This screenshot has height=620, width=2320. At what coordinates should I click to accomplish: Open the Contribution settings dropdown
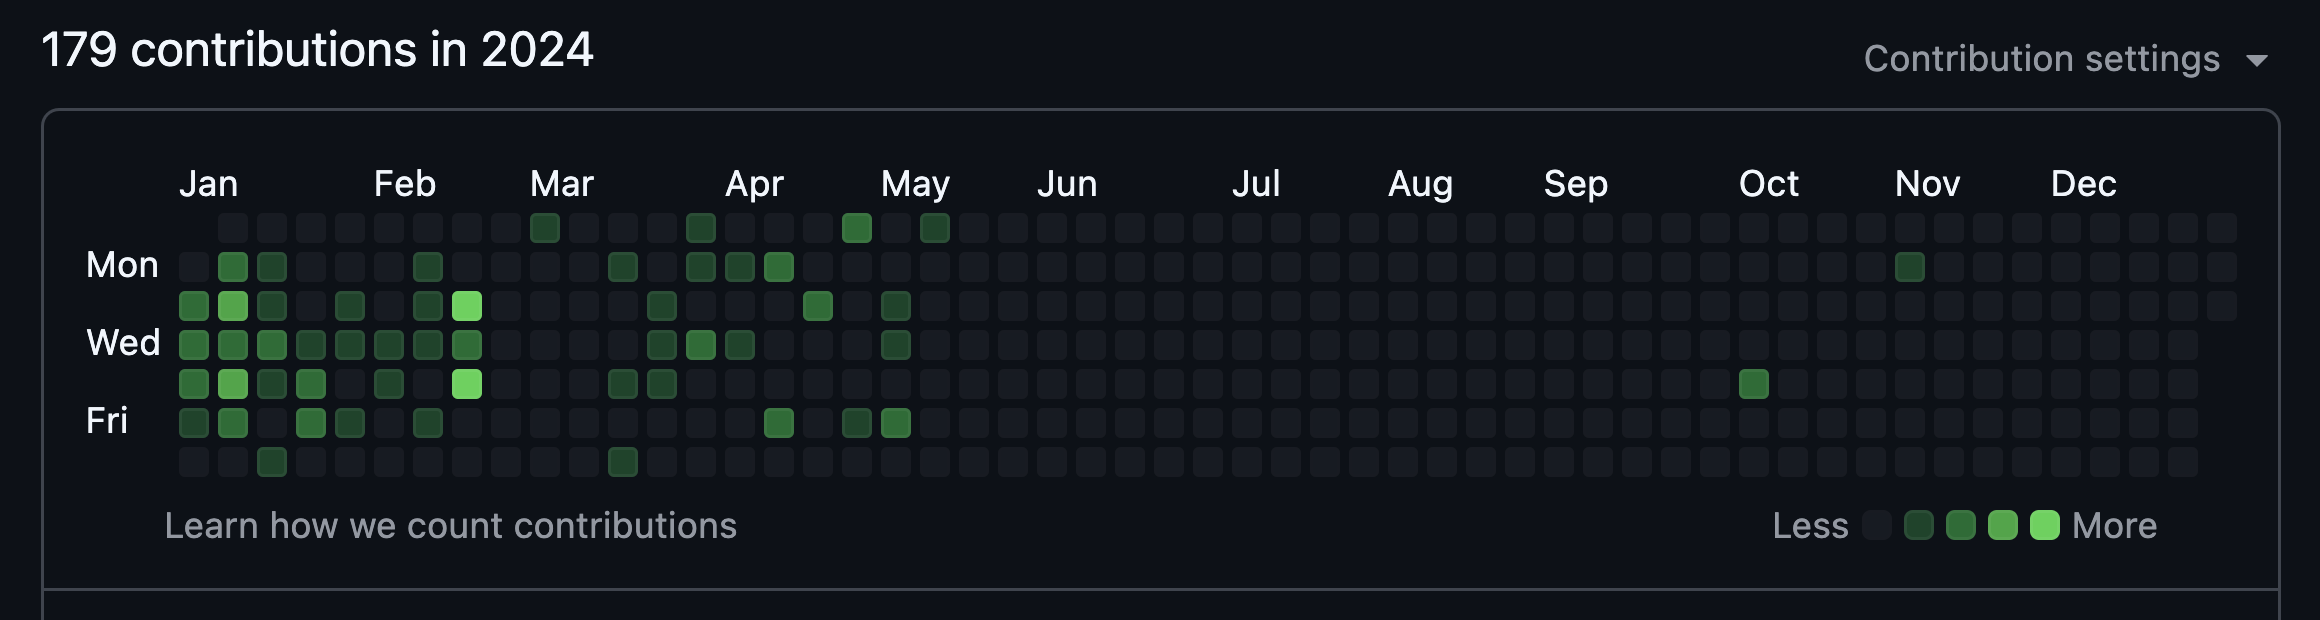tap(2041, 59)
